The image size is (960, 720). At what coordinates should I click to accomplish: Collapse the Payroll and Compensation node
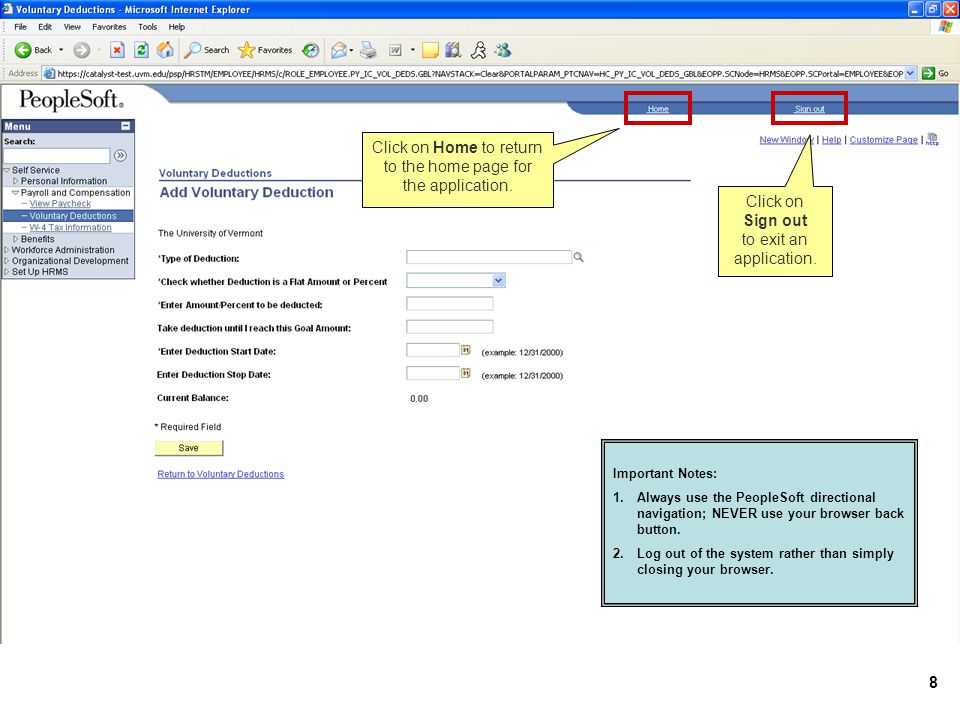[x=16, y=193]
